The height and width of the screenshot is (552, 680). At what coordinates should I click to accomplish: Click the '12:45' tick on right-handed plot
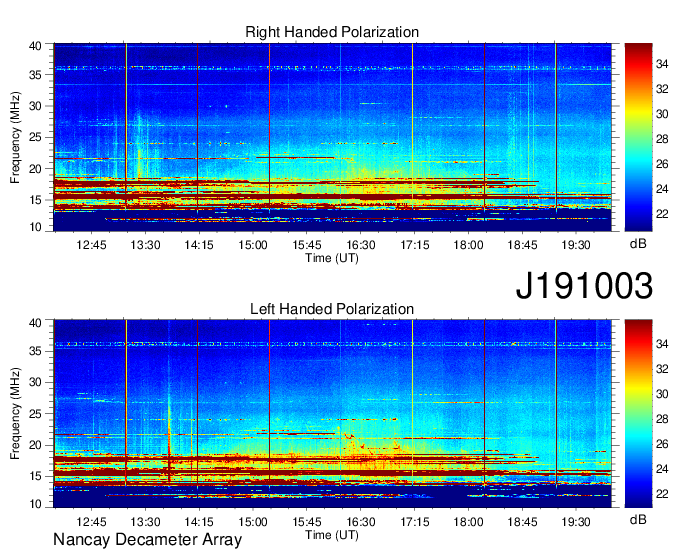pyautogui.click(x=91, y=245)
